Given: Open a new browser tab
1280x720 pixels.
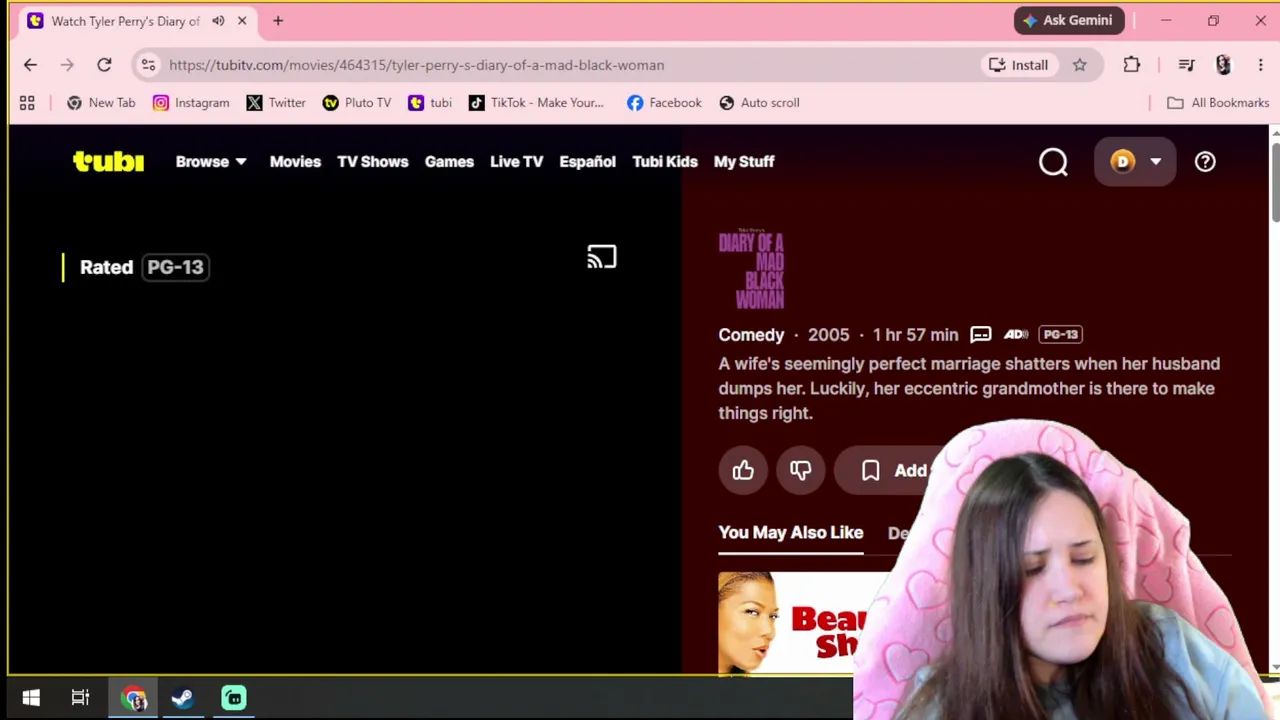Looking at the screenshot, I should pyautogui.click(x=278, y=21).
